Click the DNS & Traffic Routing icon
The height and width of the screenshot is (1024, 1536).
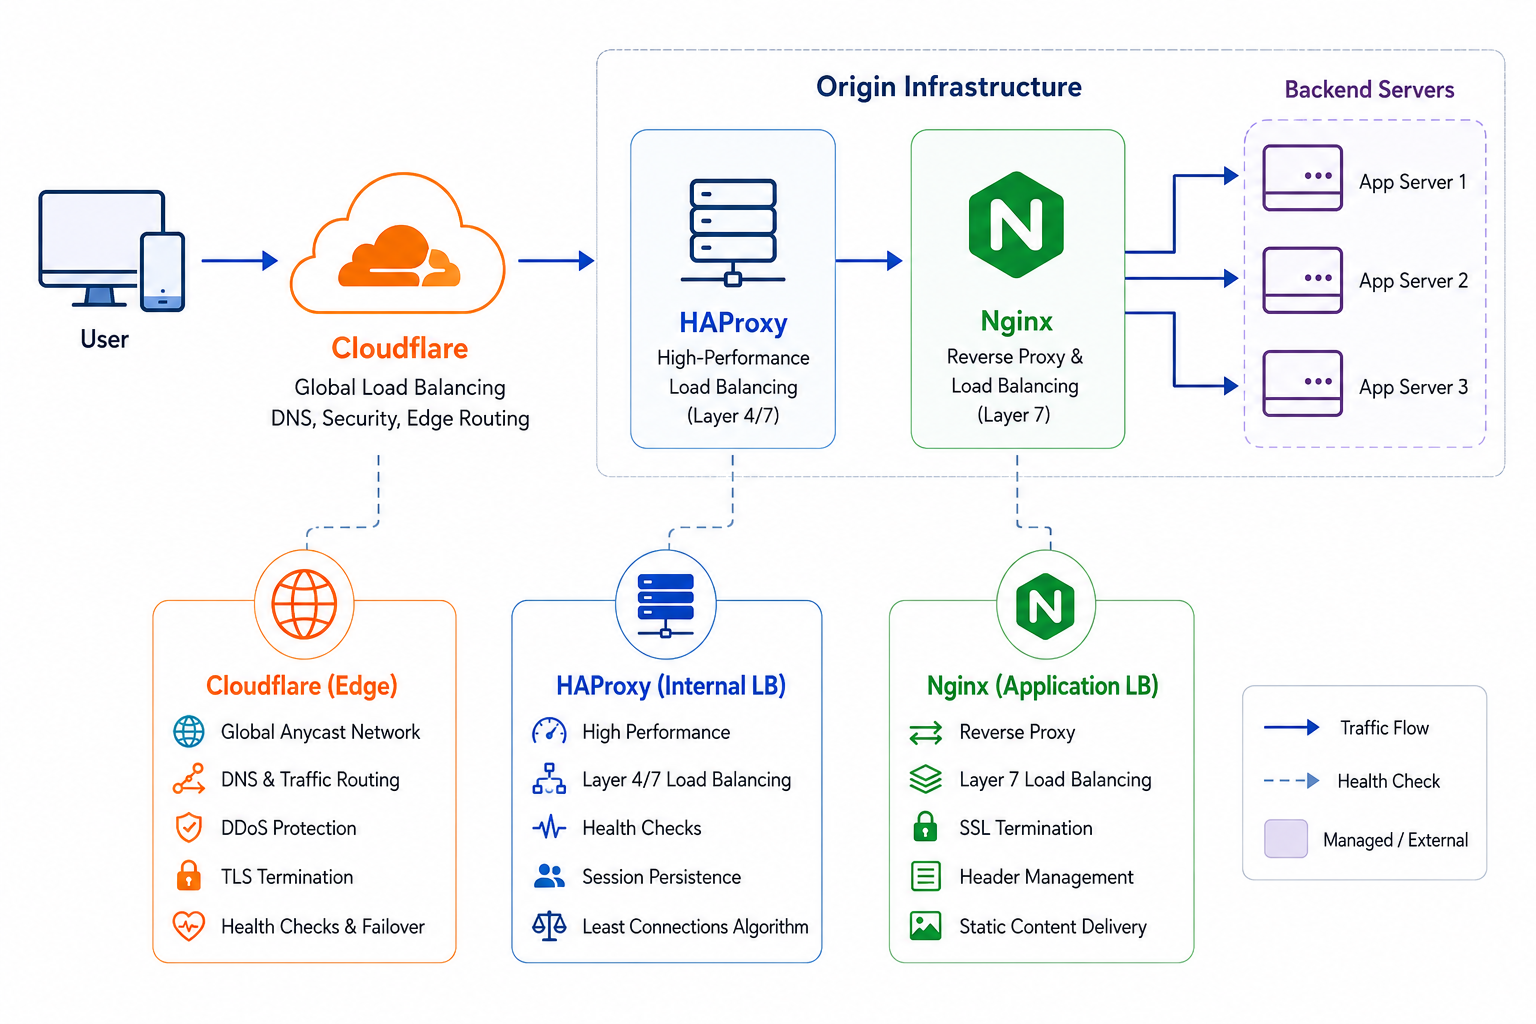189,779
